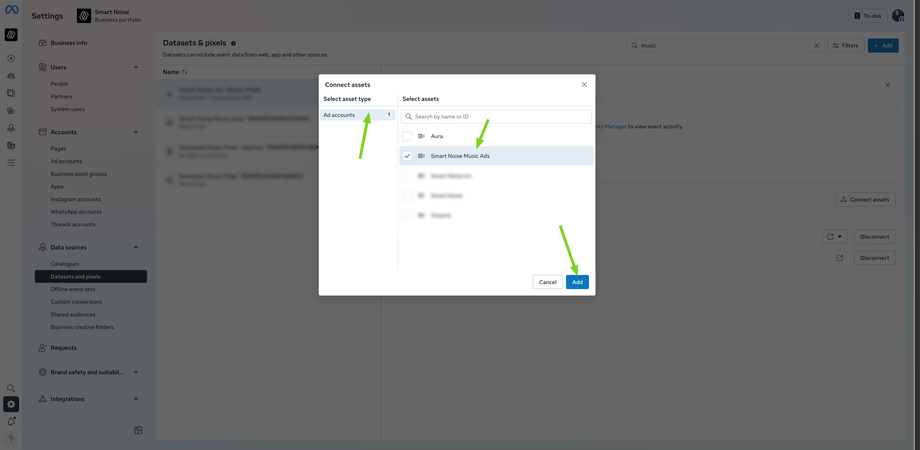Click the magnifier in the dialog search field

(x=408, y=117)
